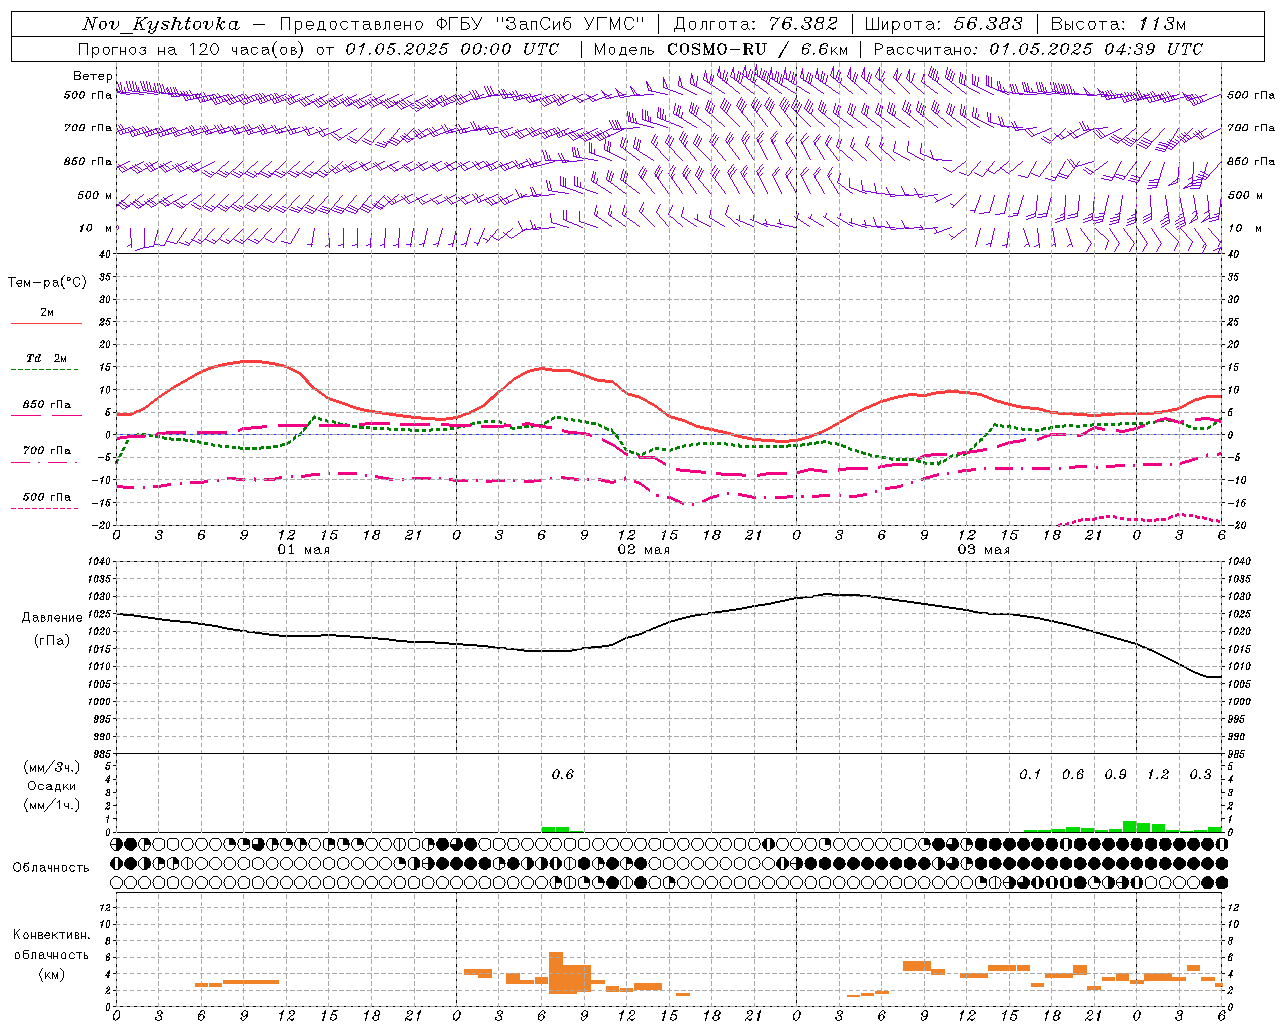The width and height of the screenshot is (1280, 1024).
Task: Click precipitation value 0.3
Action: 1200,774
